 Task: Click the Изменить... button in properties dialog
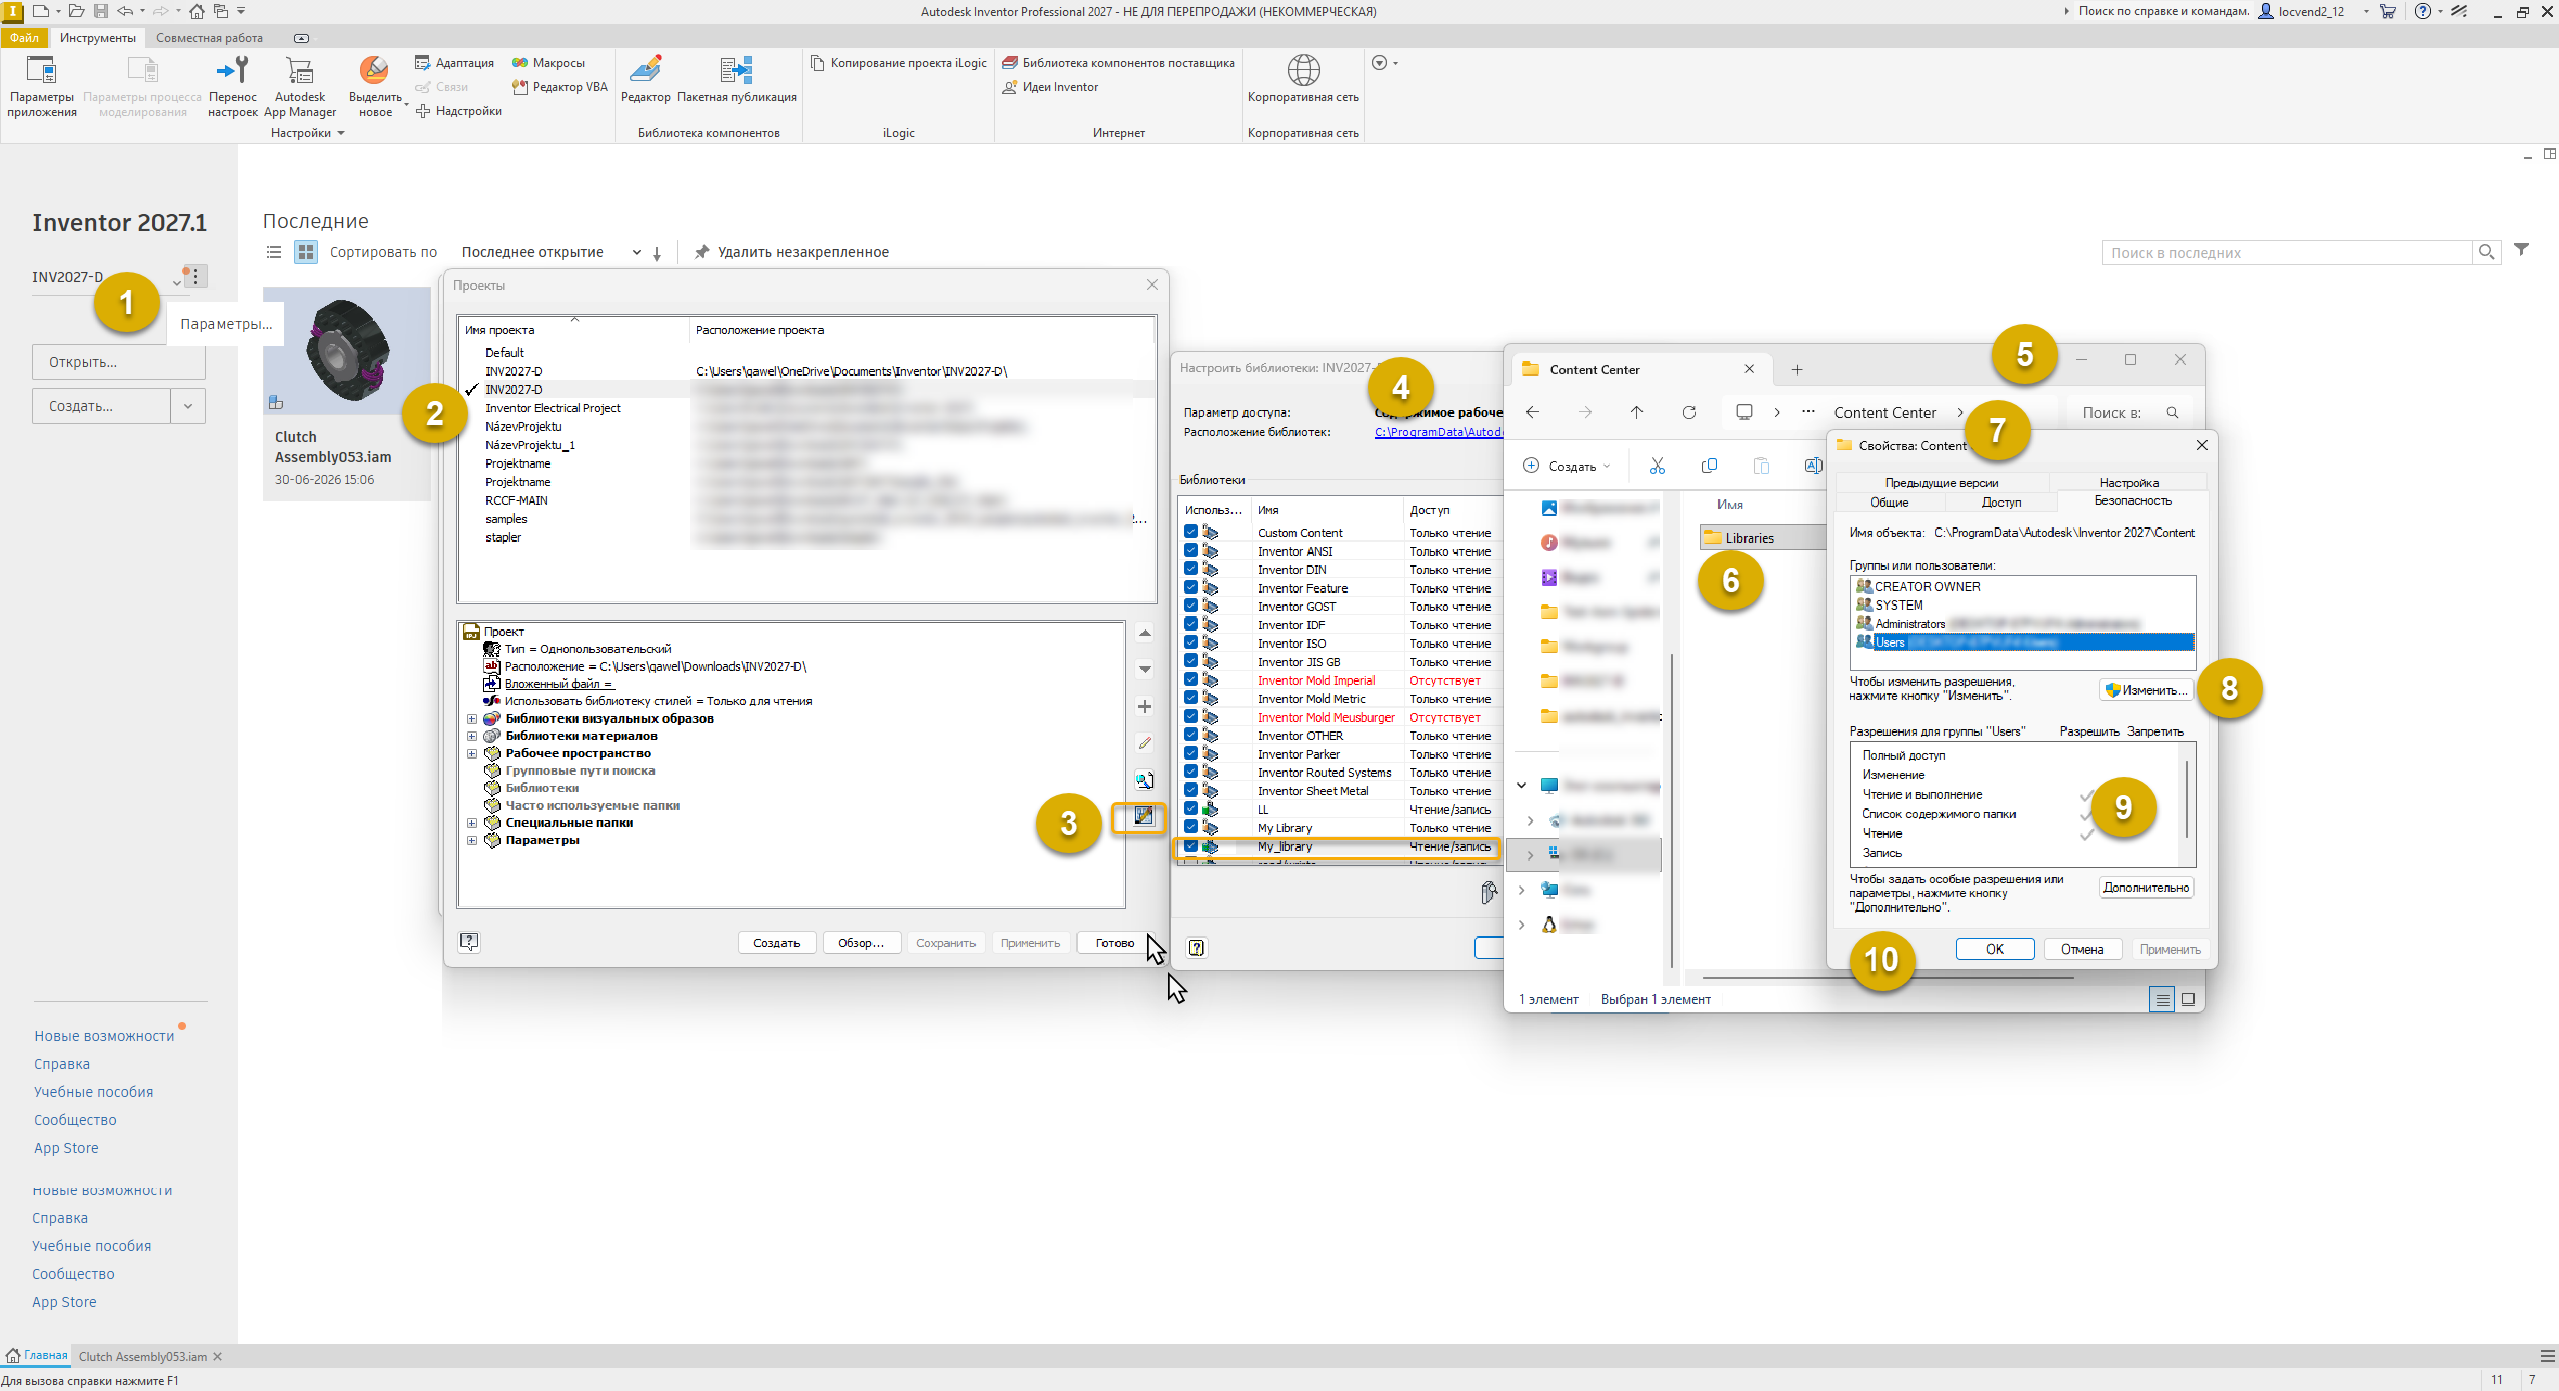click(x=2147, y=690)
